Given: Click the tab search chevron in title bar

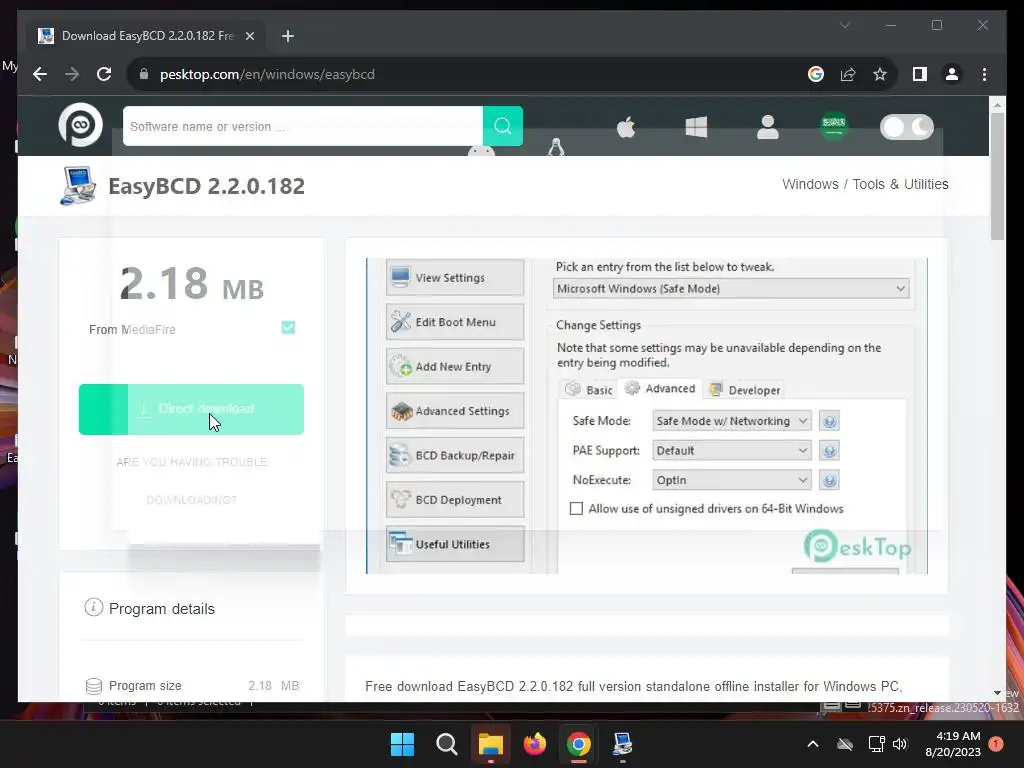Looking at the screenshot, I should [x=844, y=25].
